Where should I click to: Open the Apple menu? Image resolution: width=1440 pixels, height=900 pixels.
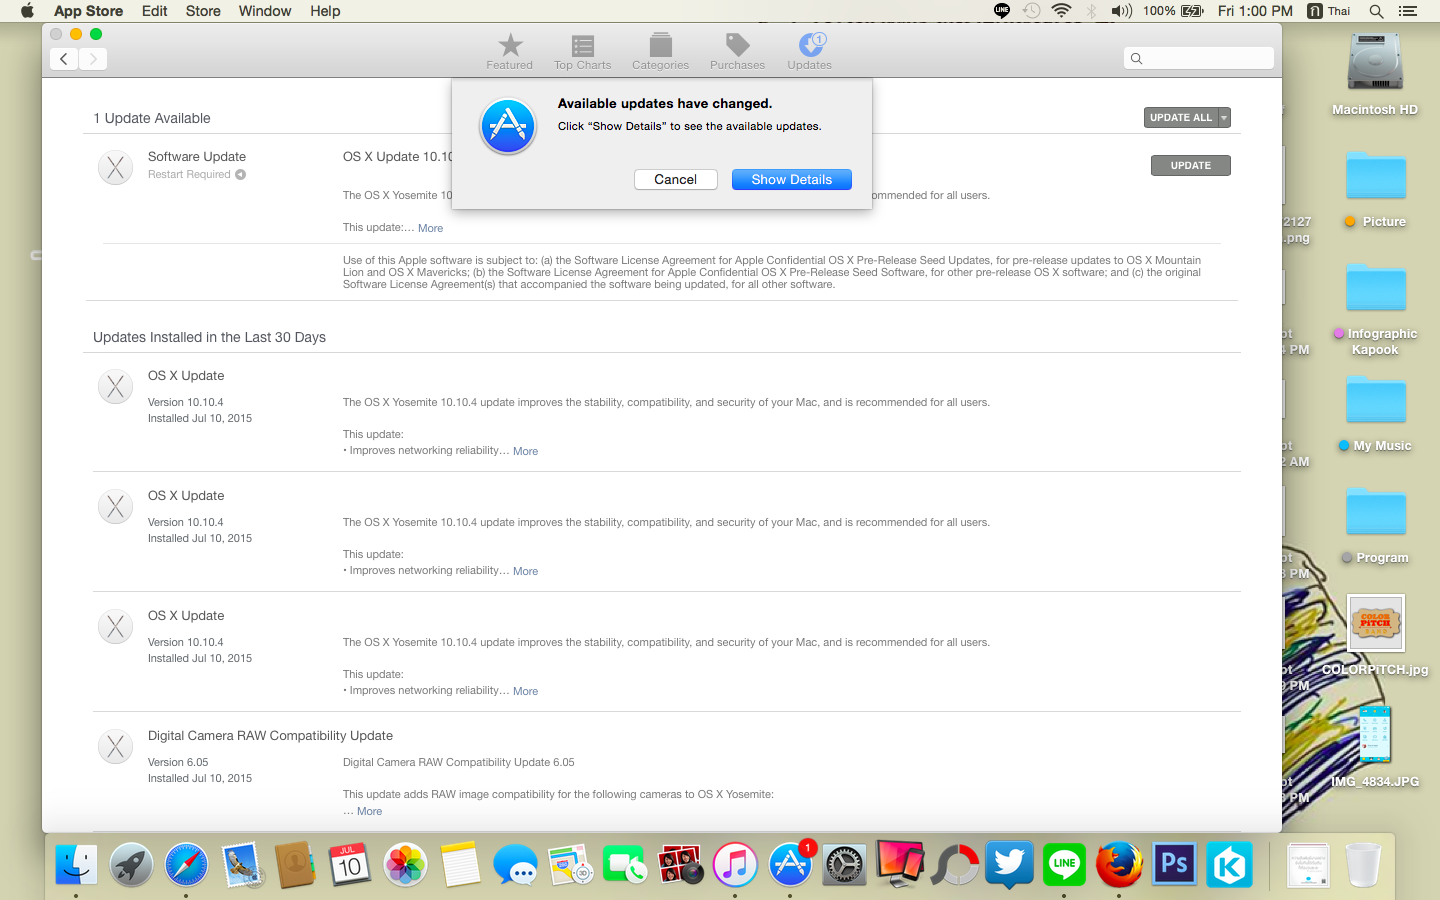click(27, 11)
